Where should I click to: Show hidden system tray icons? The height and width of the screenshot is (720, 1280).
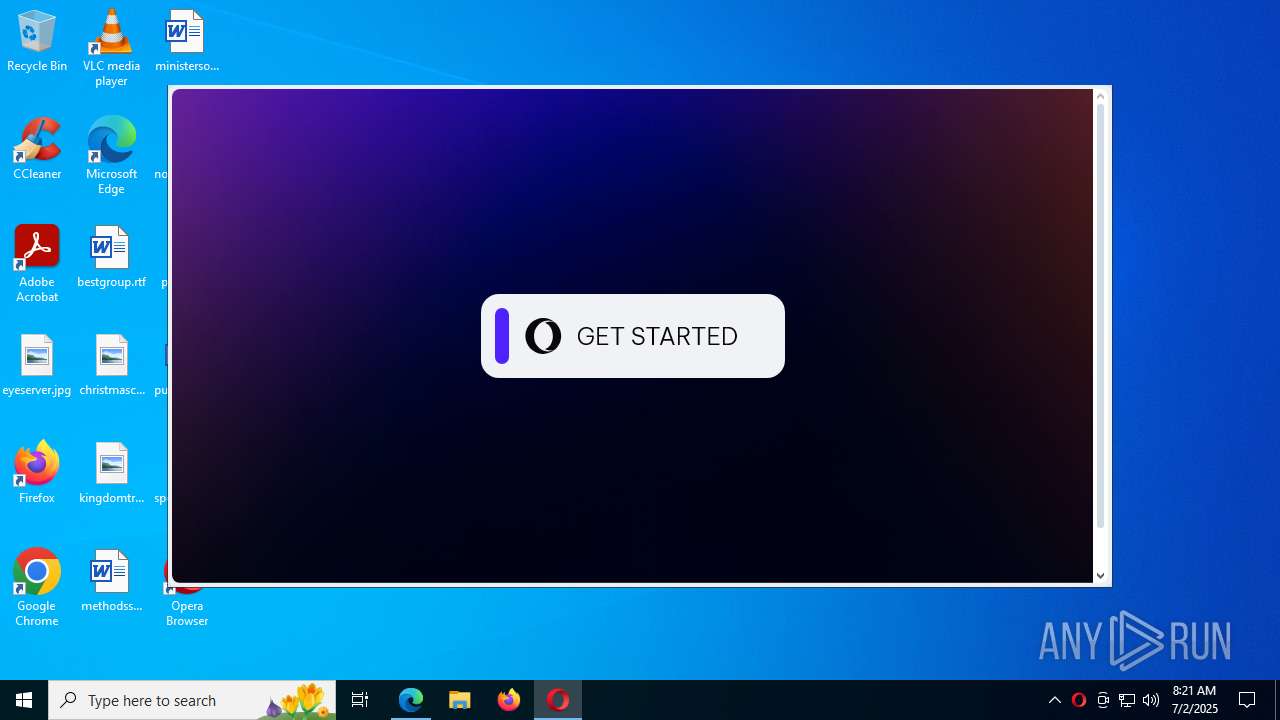[1054, 700]
